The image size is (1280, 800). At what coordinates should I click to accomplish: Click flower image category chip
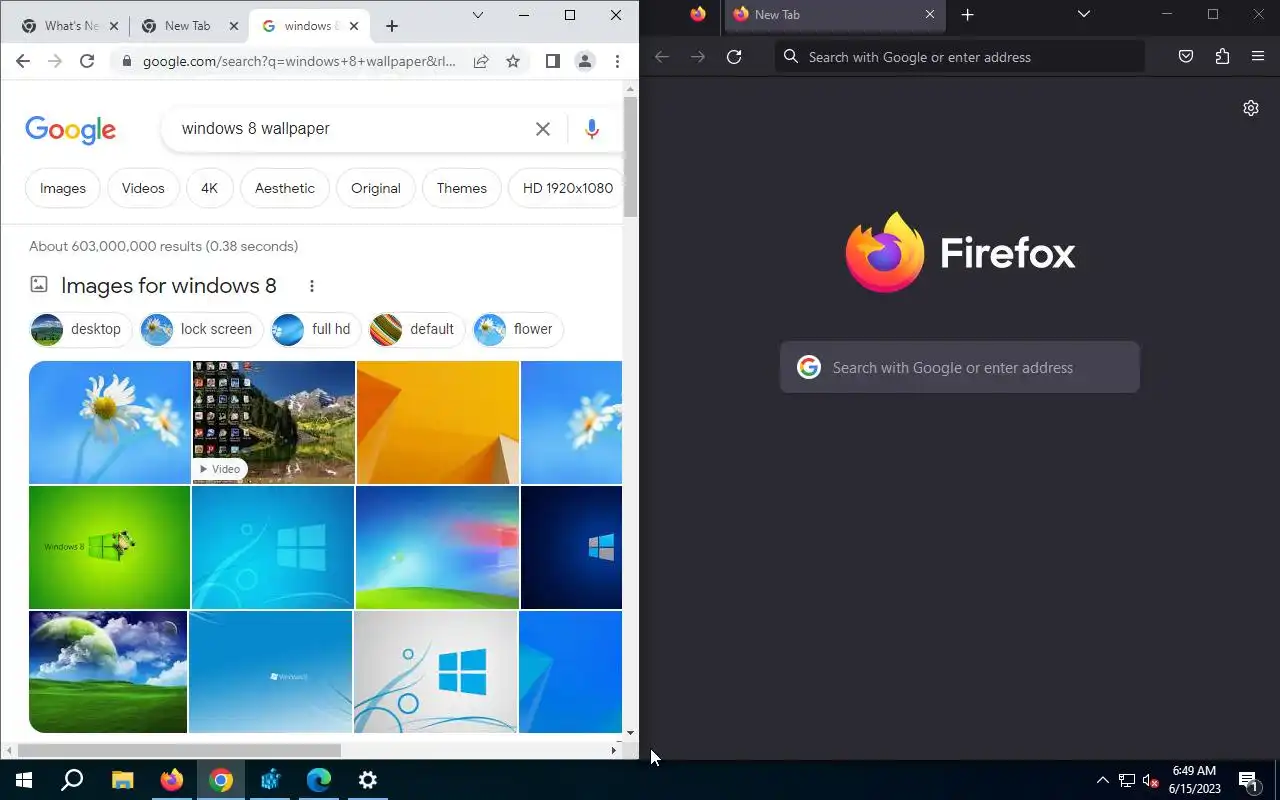518,329
